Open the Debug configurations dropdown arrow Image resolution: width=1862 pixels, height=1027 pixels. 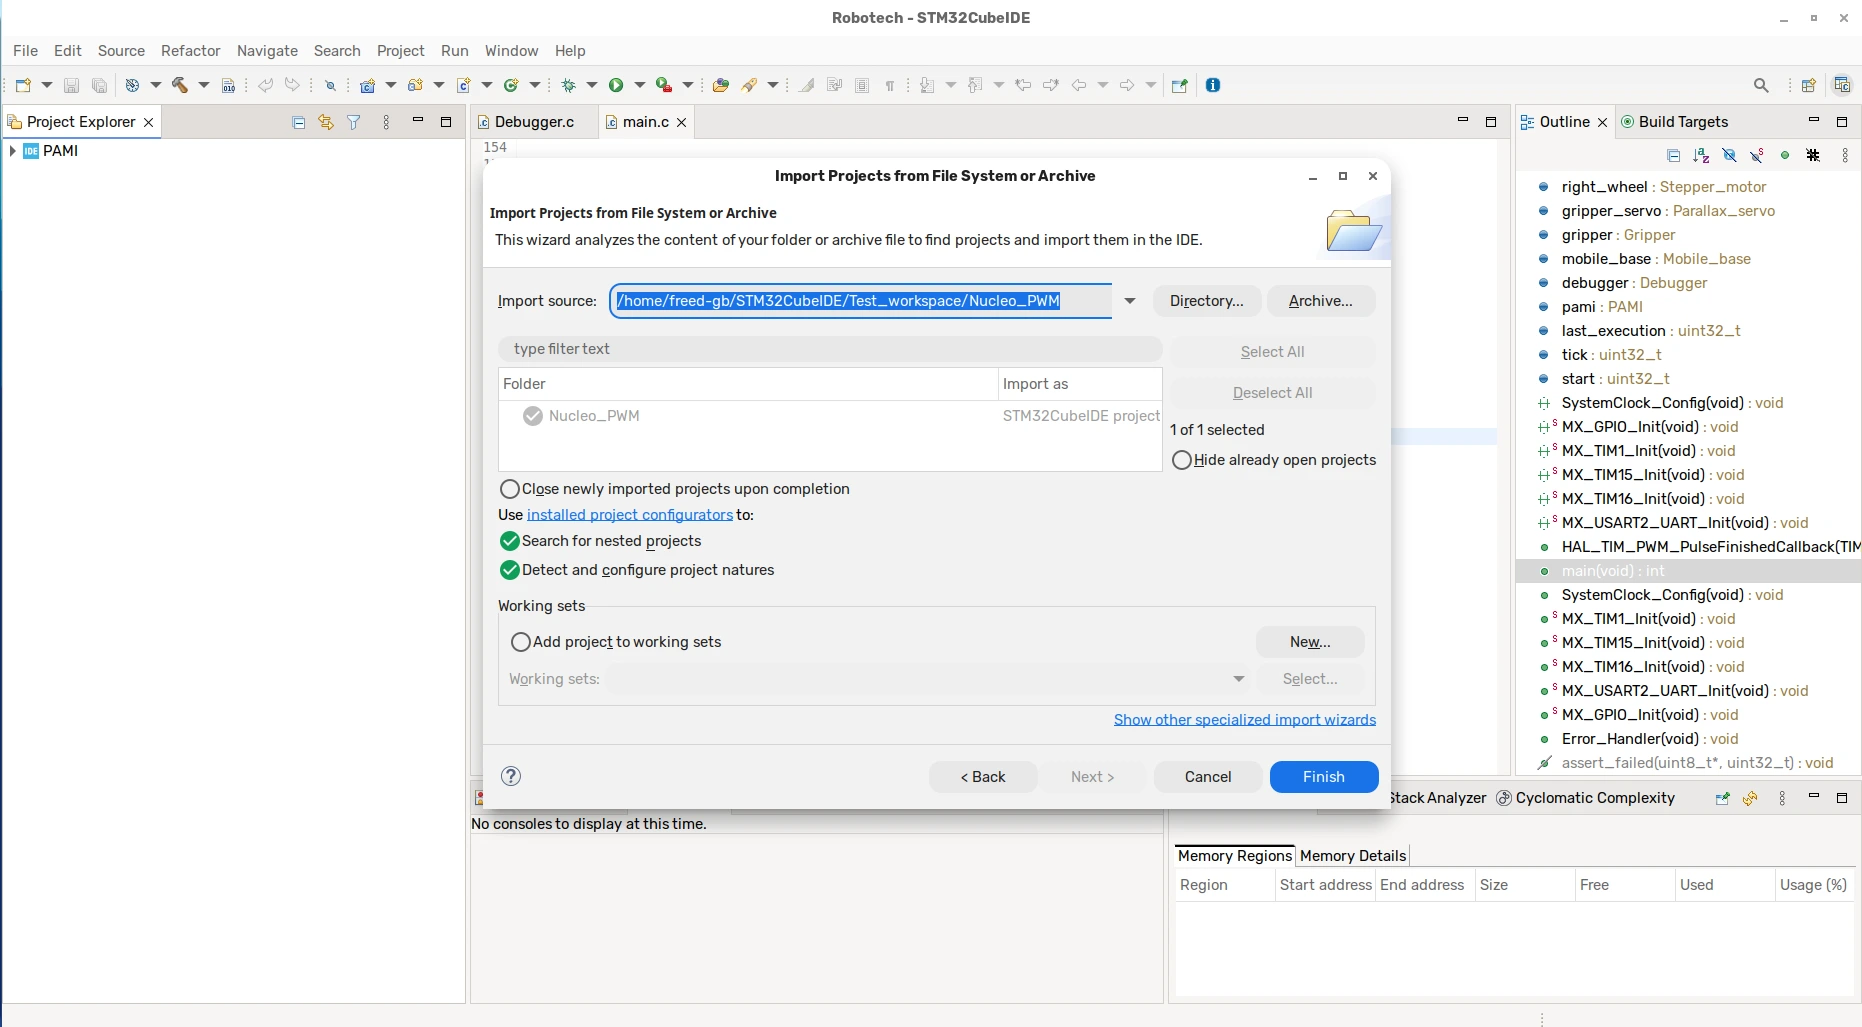click(592, 85)
